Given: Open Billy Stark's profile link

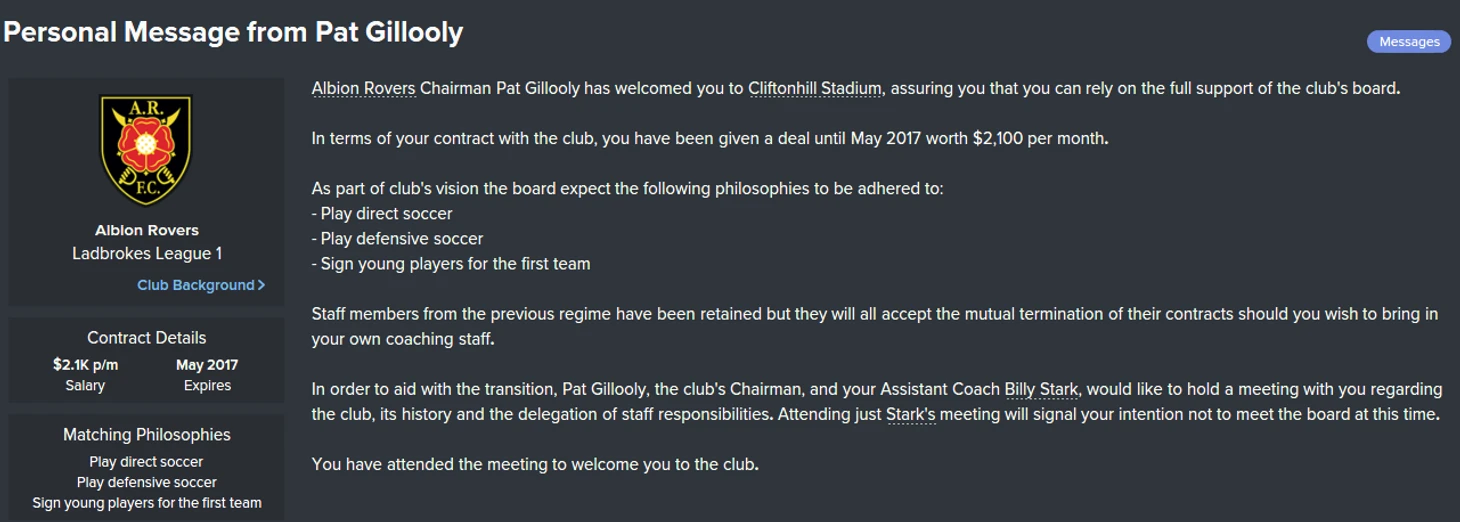Looking at the screenshot, I should point(1042,389).
